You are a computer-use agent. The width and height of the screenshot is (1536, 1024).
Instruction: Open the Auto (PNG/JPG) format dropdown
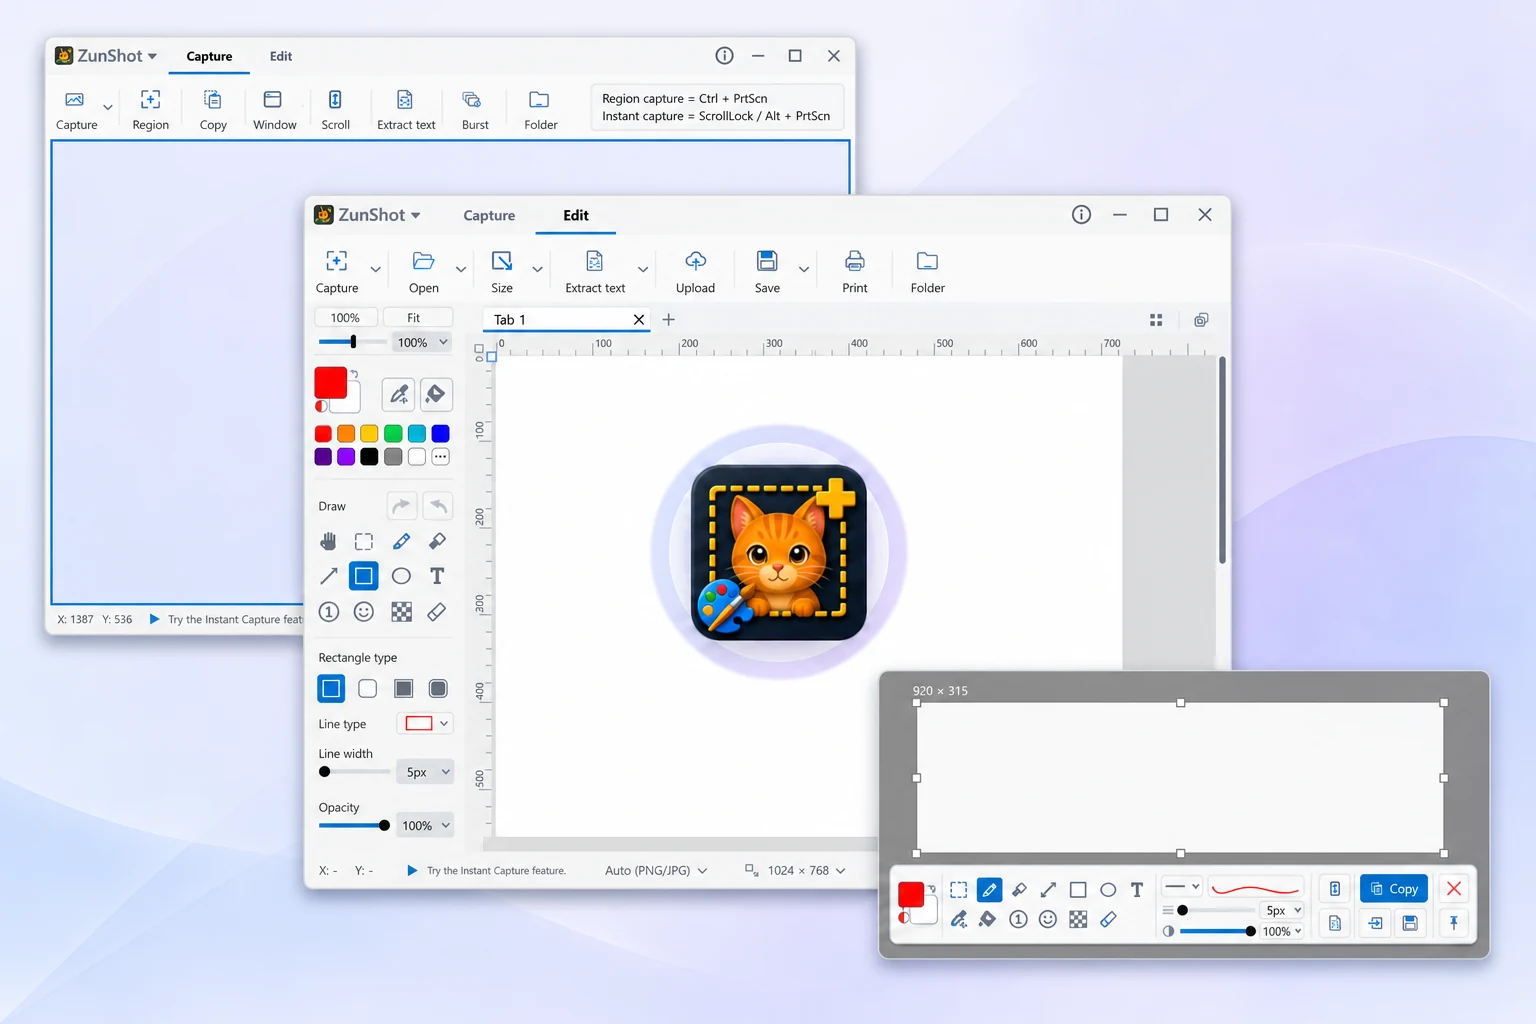(x=656, y=870)
